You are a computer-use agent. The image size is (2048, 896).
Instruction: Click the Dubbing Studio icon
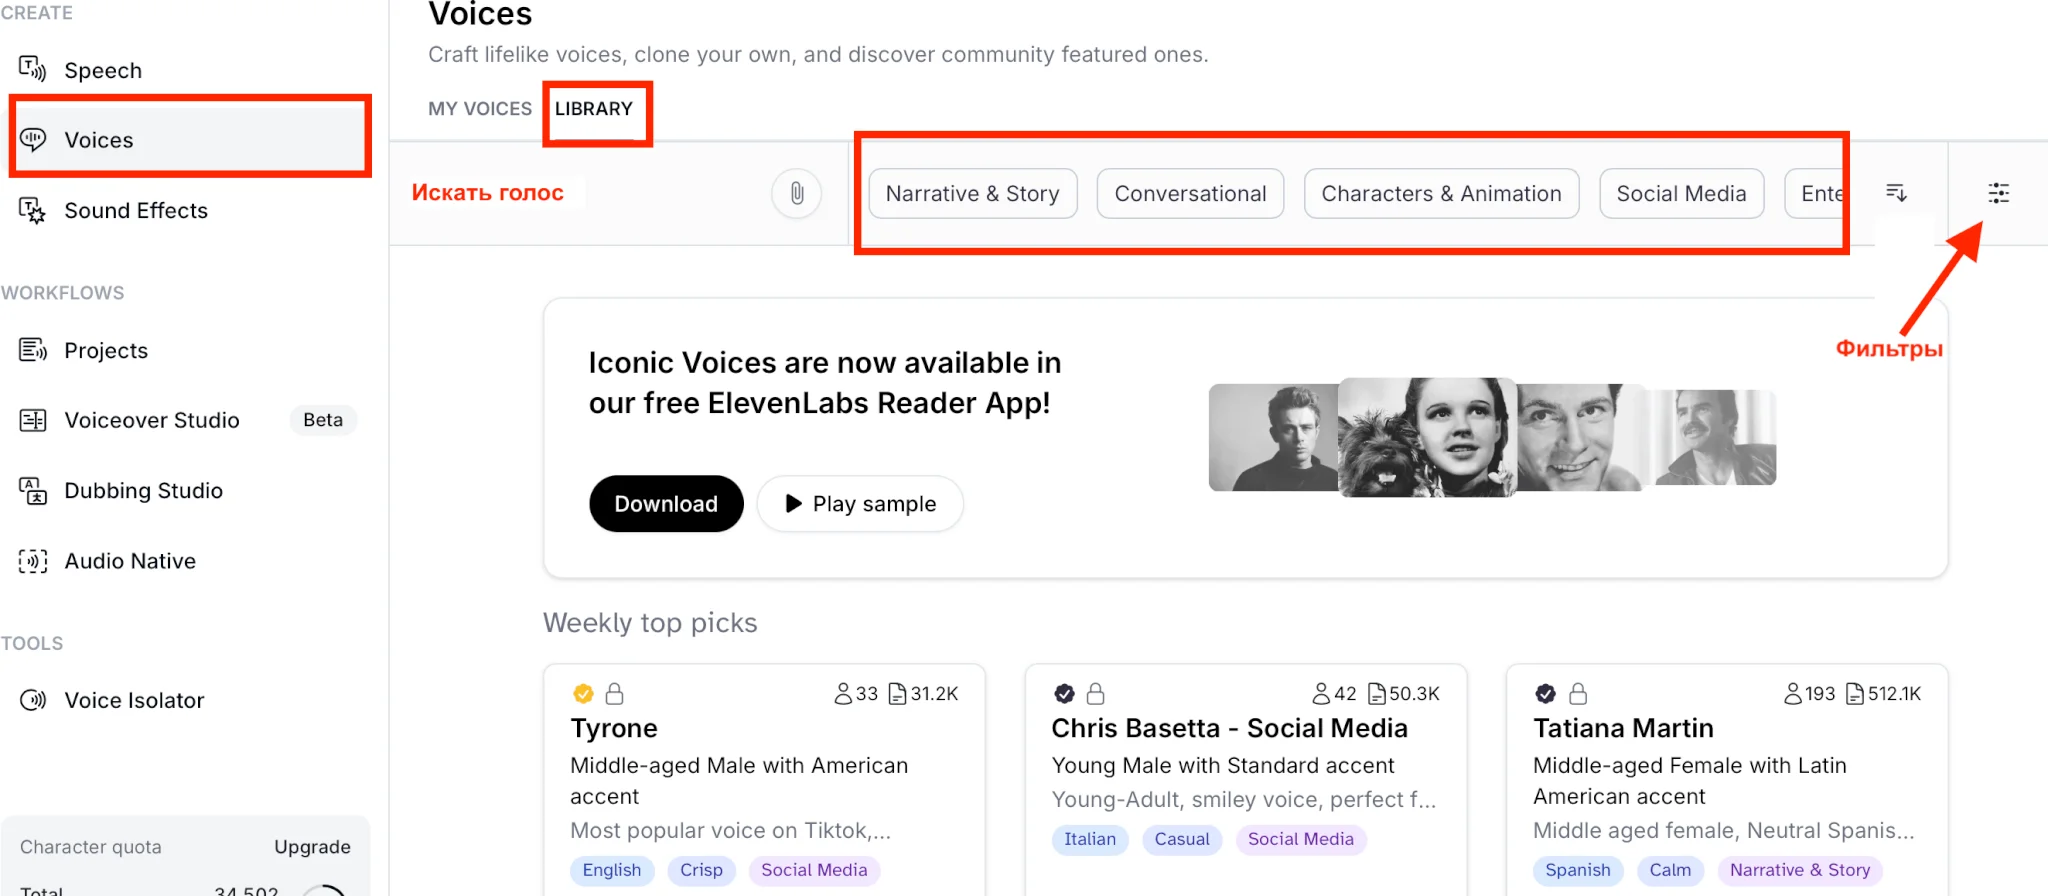32,491
